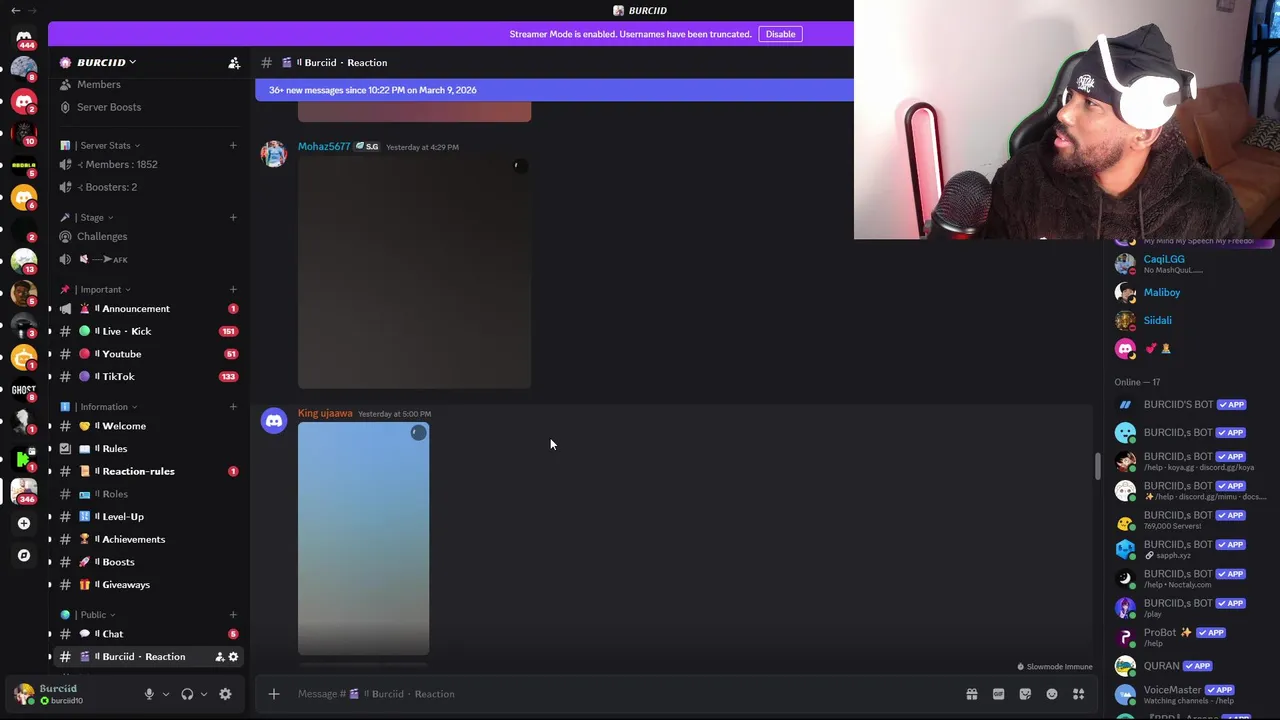Mute the microphone in user panel
This screenshot has width=1280, height=720.
click(x=149, y=694)
